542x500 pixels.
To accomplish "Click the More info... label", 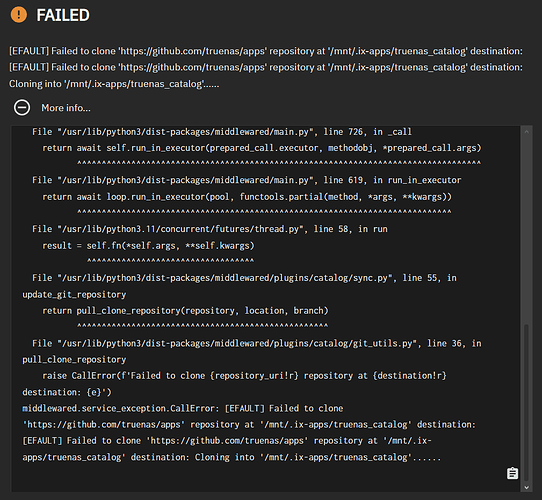I will tap(66, 108).
